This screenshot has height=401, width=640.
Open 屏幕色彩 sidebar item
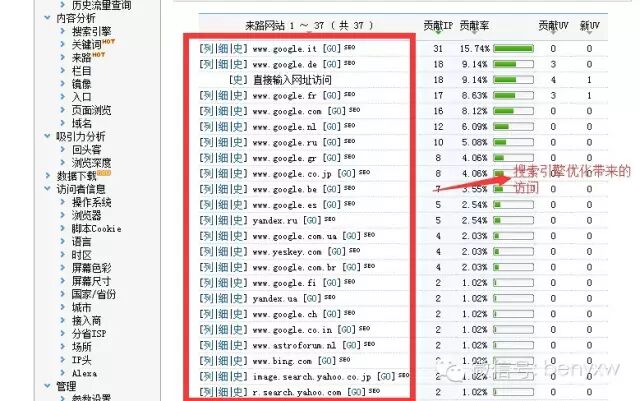pyautogui.click(x=91, y=268)
